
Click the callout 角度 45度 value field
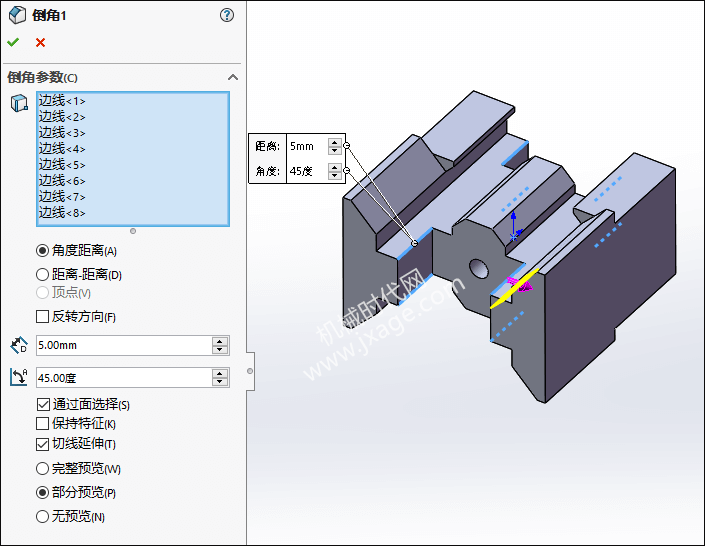tap(307, 171)
